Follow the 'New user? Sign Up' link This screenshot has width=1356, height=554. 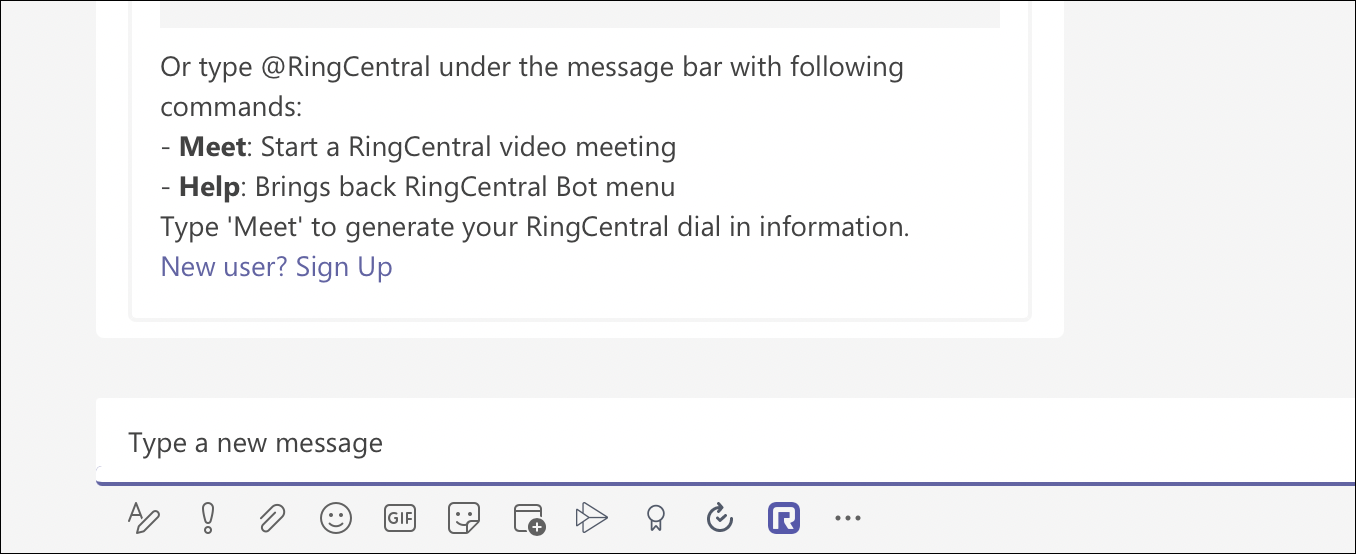(x=276, y=267)
